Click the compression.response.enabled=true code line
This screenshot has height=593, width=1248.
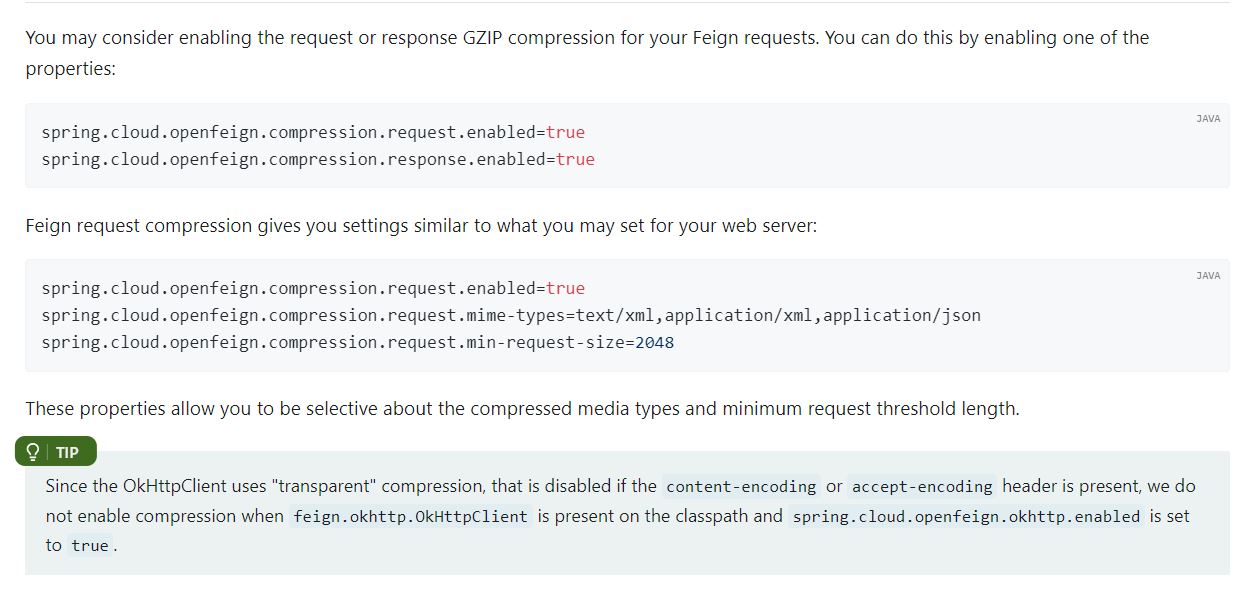click(x=317, y=159)
